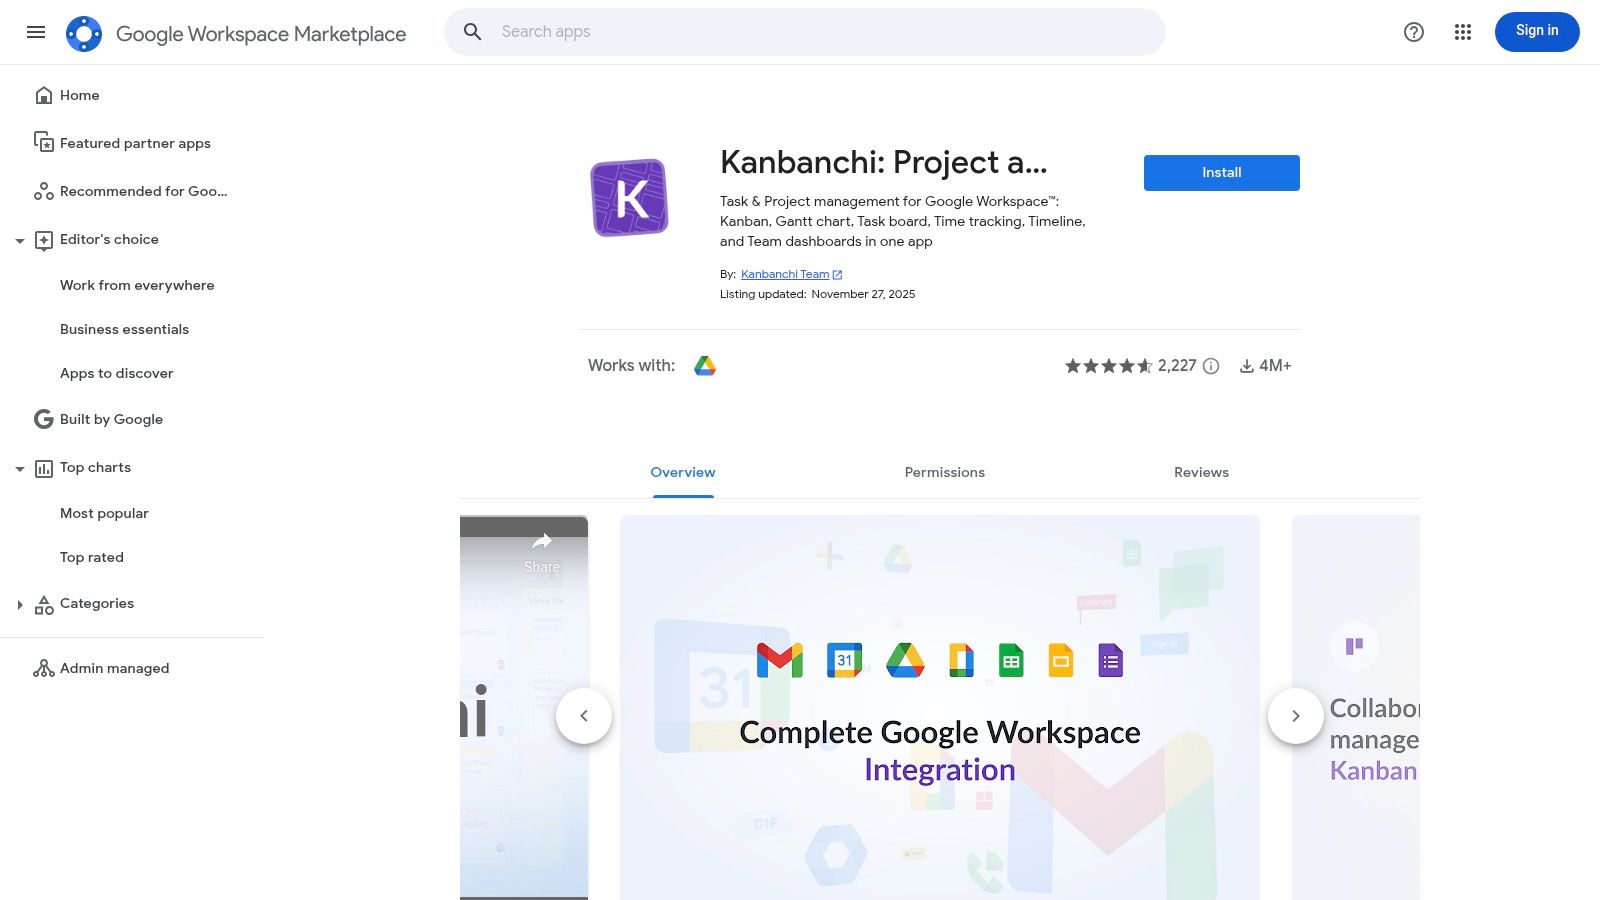
Task: Open the Kanbanchi Team link
Action: click(x=785, y=273)
